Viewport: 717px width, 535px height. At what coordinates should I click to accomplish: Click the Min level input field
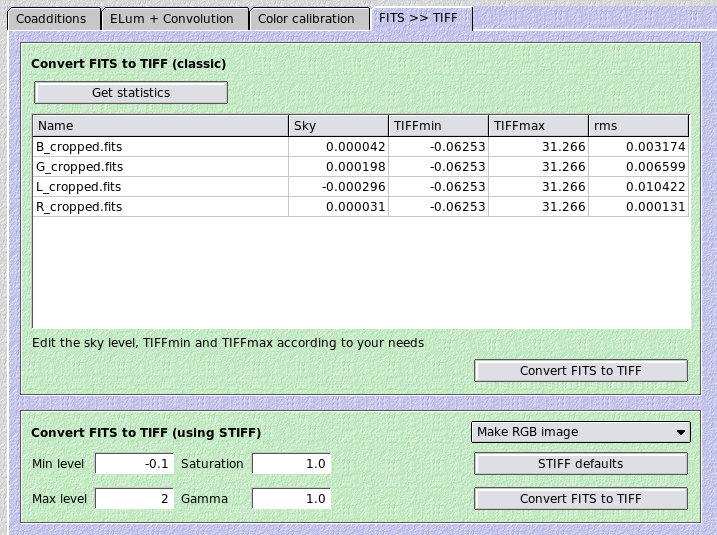pyautogui.click(x=134, y=464)
